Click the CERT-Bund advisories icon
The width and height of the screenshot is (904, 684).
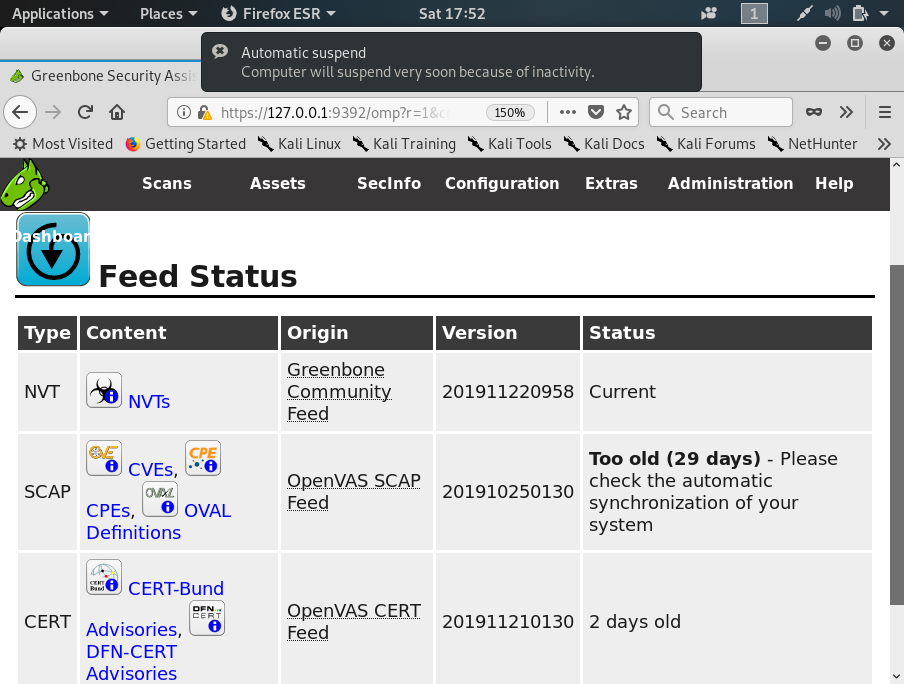tap(104, 577)
